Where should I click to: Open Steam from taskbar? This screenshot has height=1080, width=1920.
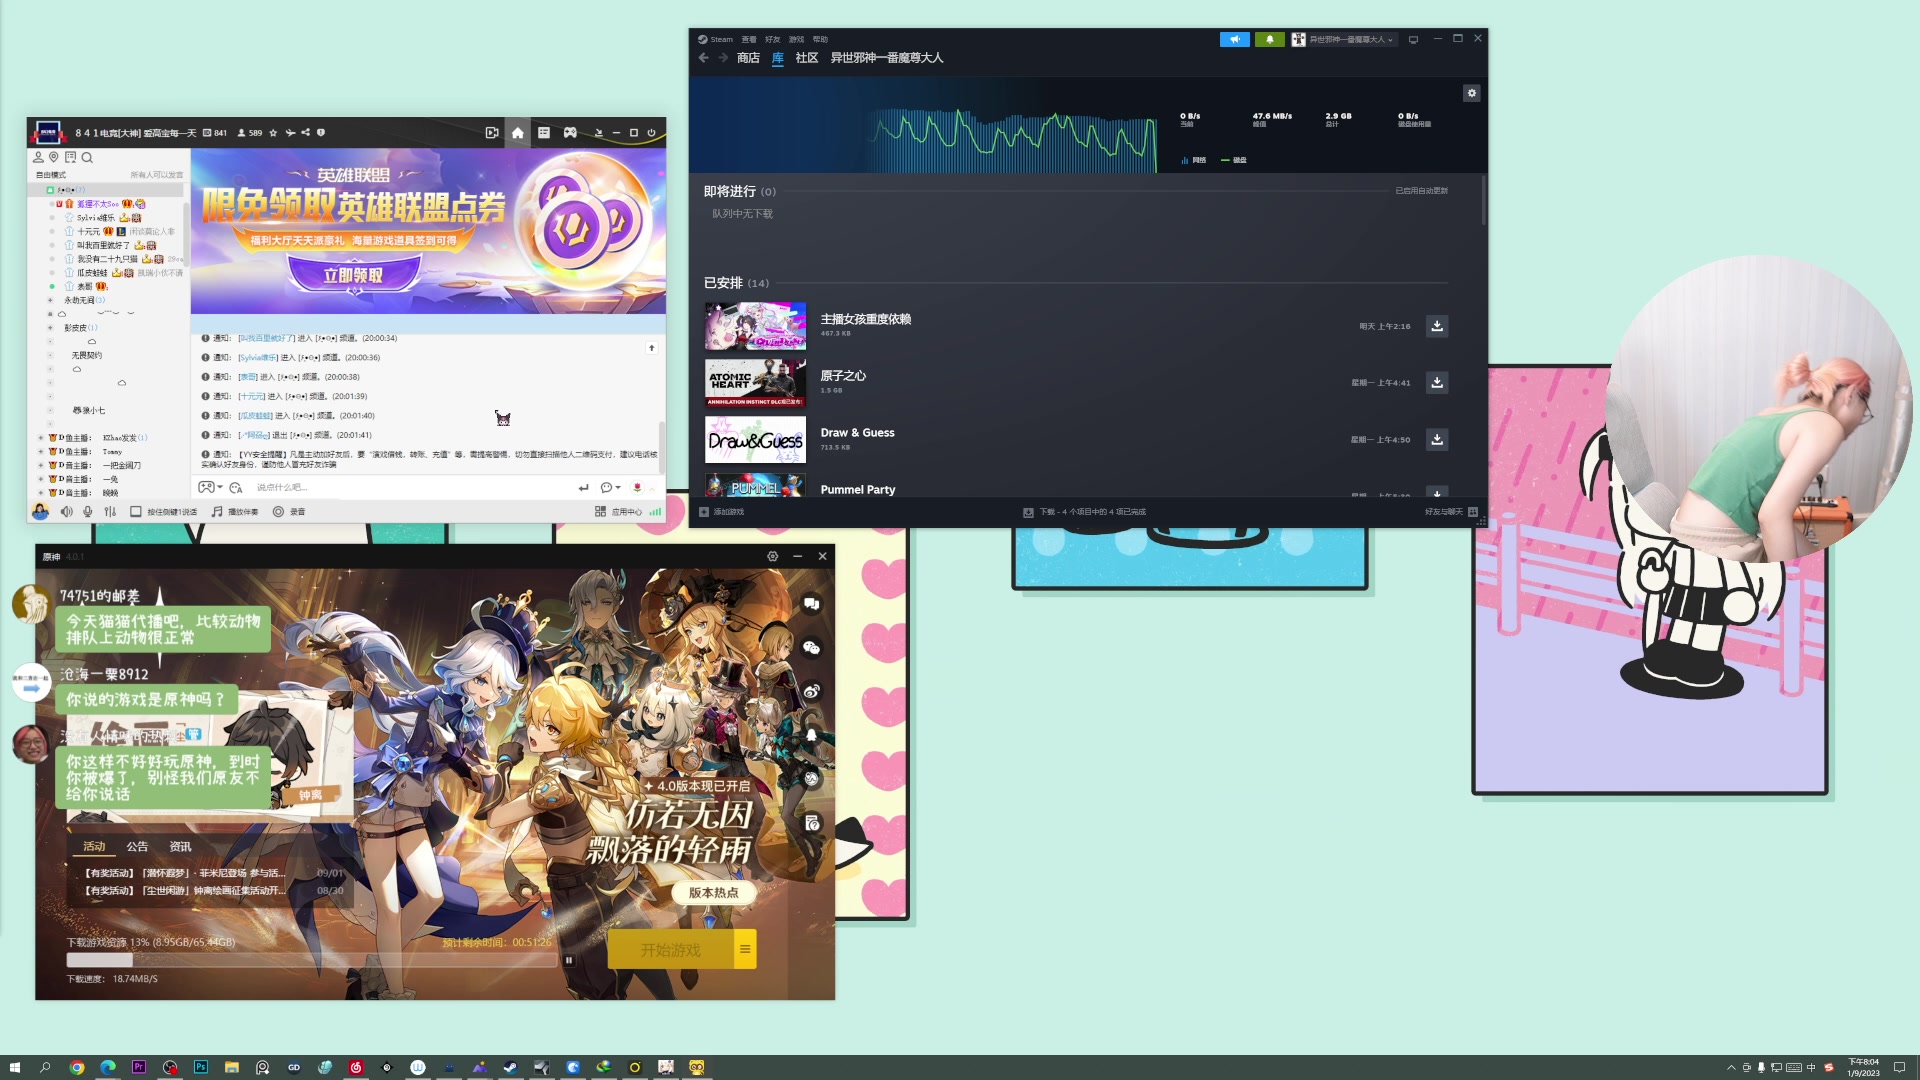510,1067
